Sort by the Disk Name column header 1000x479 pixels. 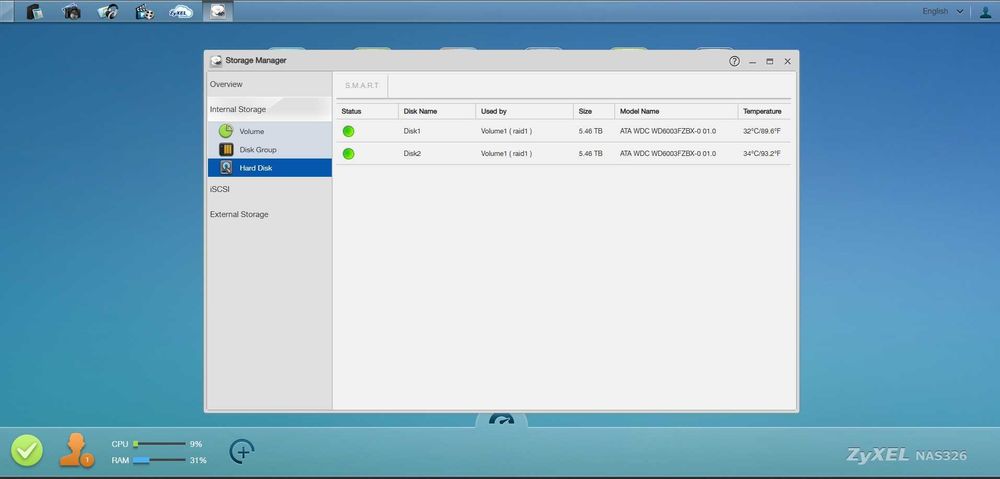(437, 111)
